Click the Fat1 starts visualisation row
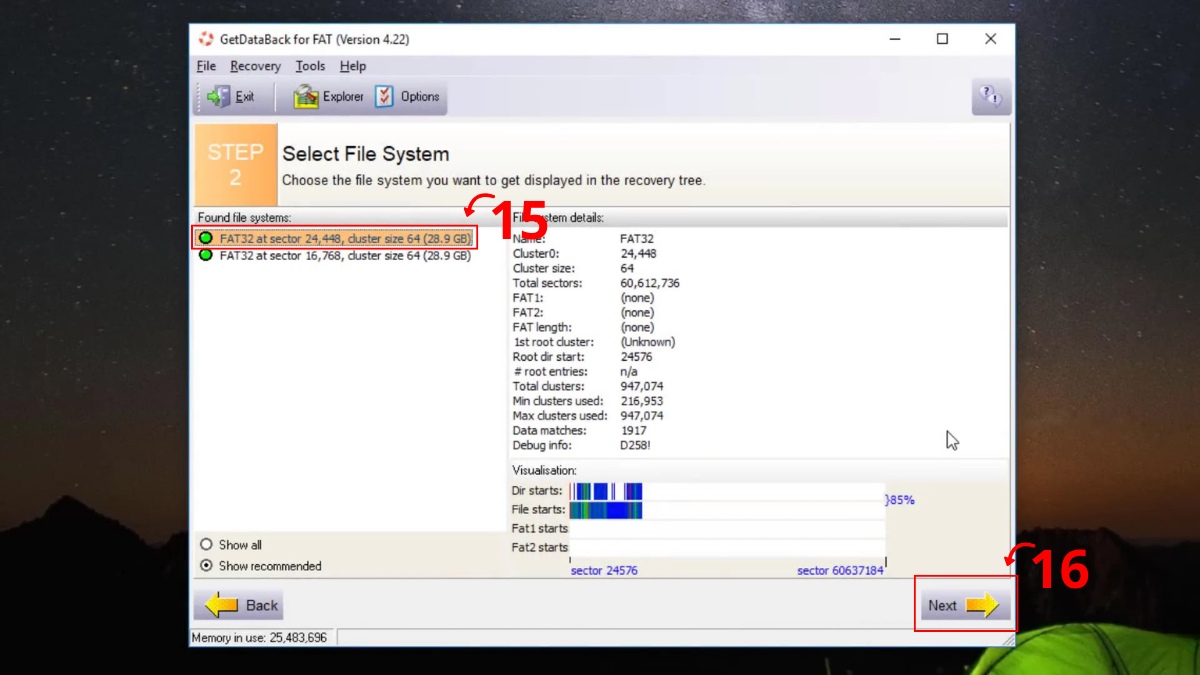 pyautogui.click(x=727, y=528)
